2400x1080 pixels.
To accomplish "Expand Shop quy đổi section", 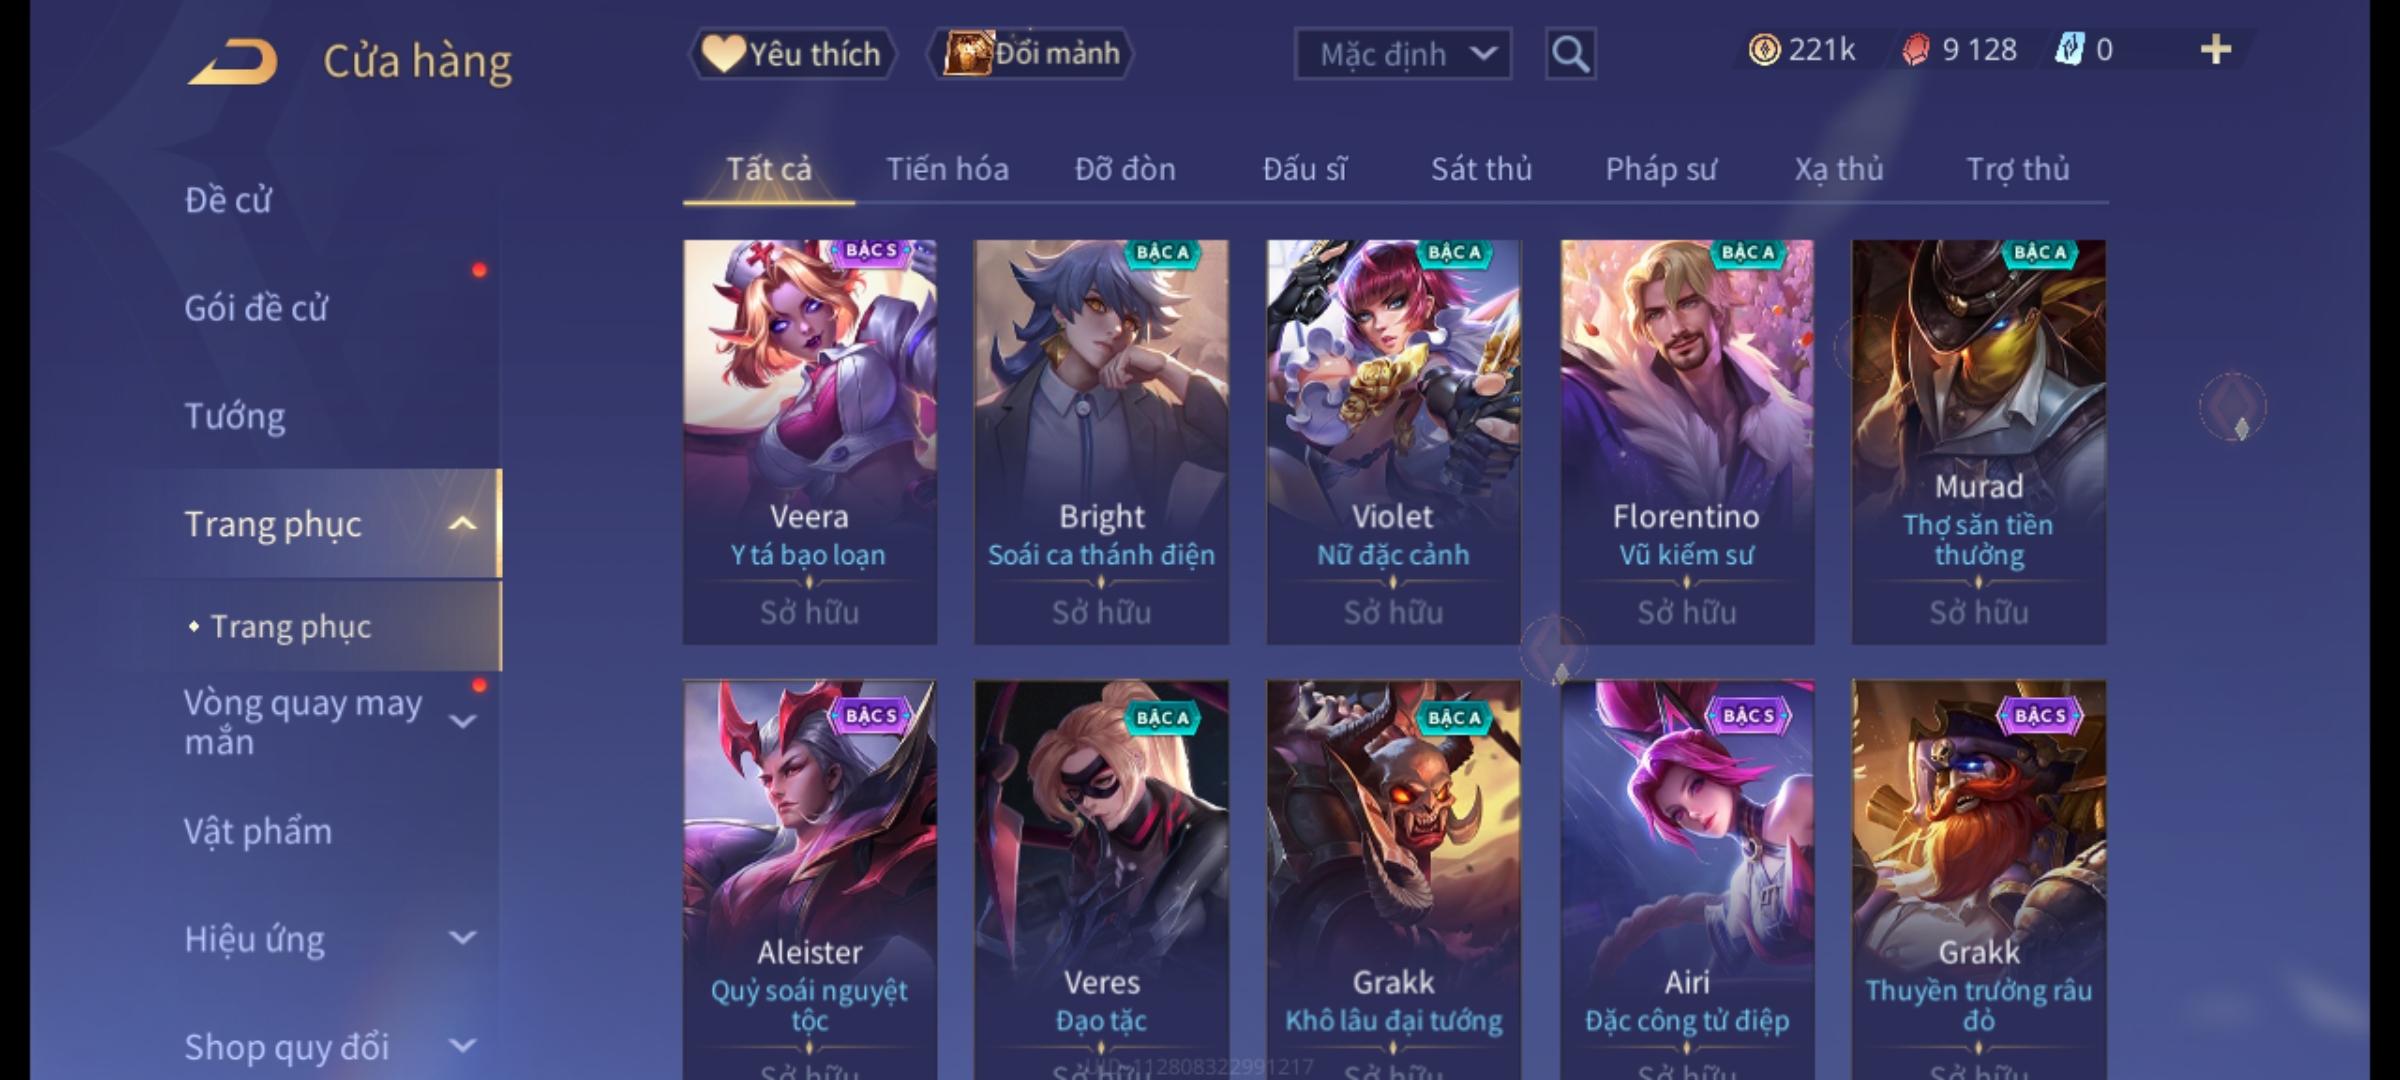I will click(x=462, y=1046).
